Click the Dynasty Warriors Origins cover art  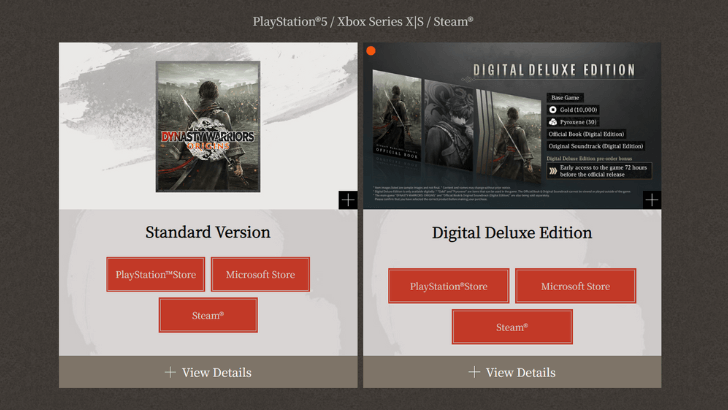(208, 126)
